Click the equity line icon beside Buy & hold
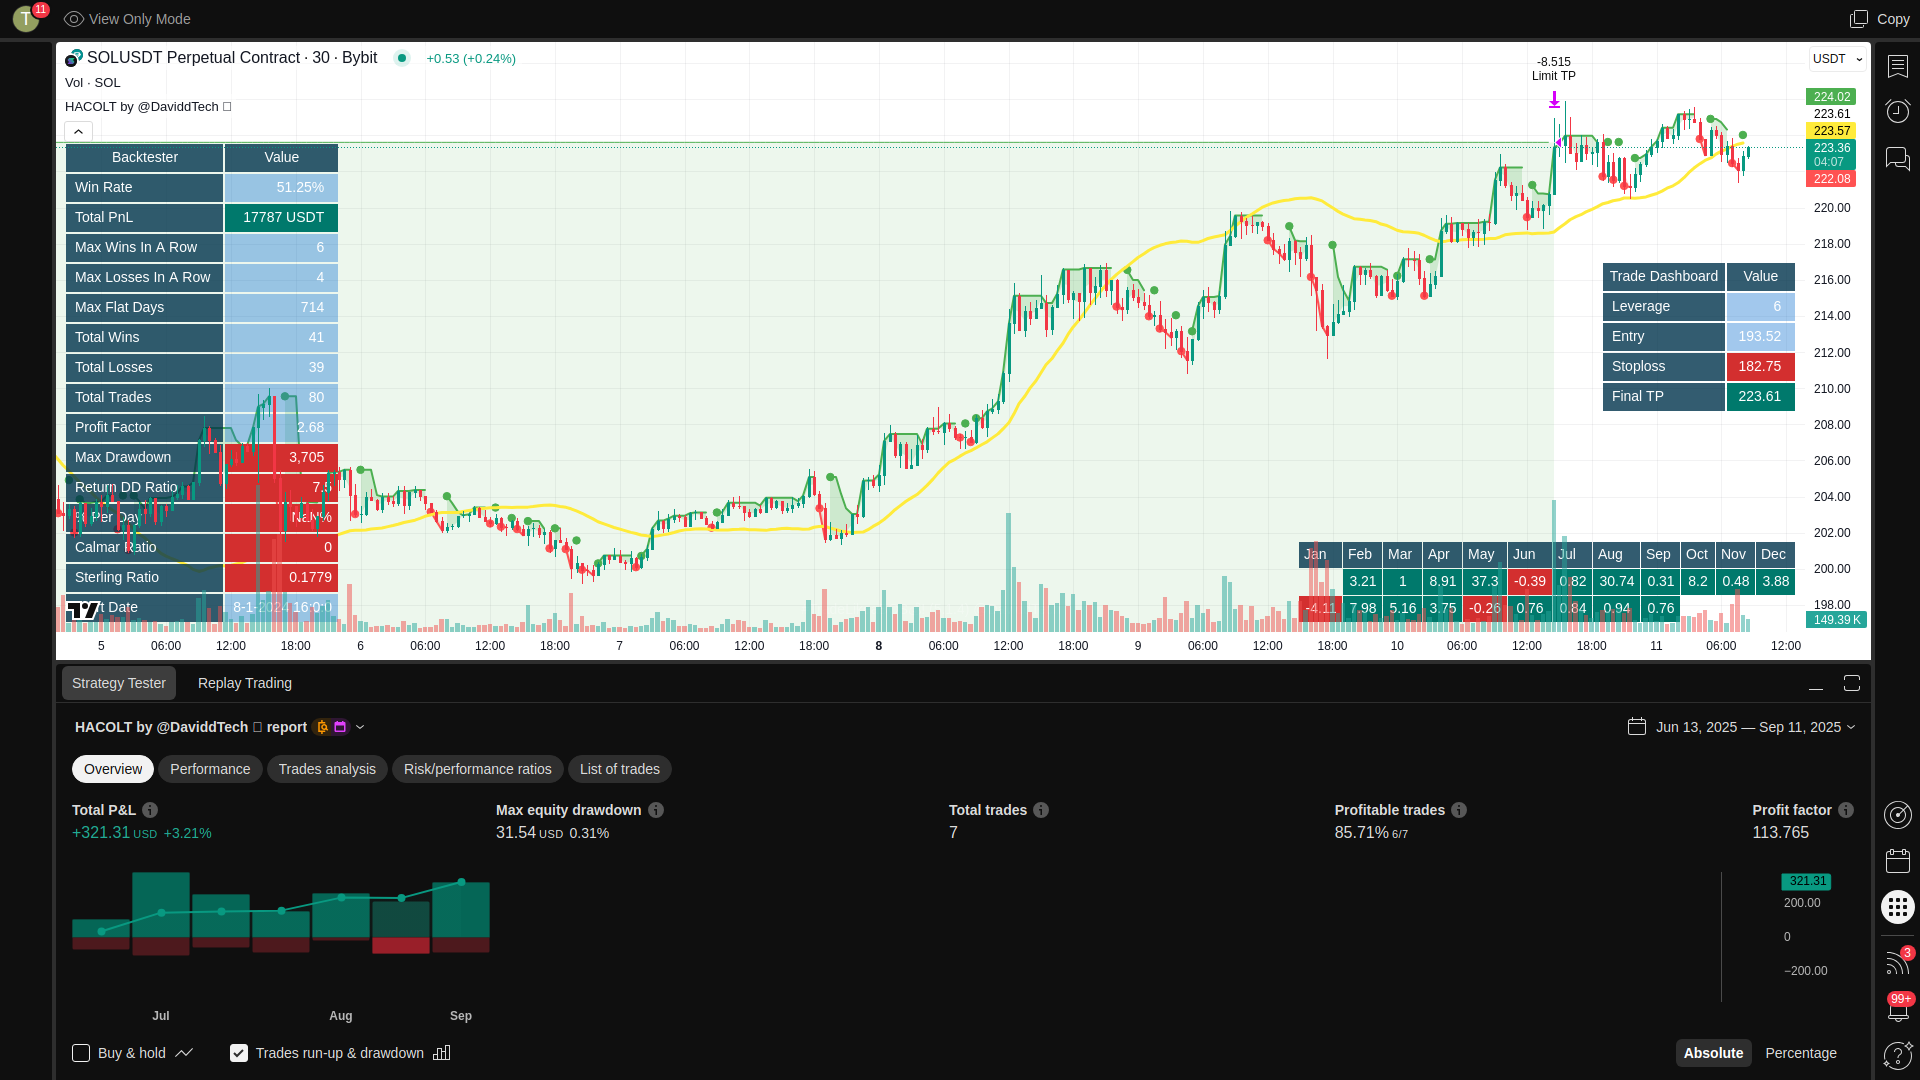 click(x=184, y=1053)
